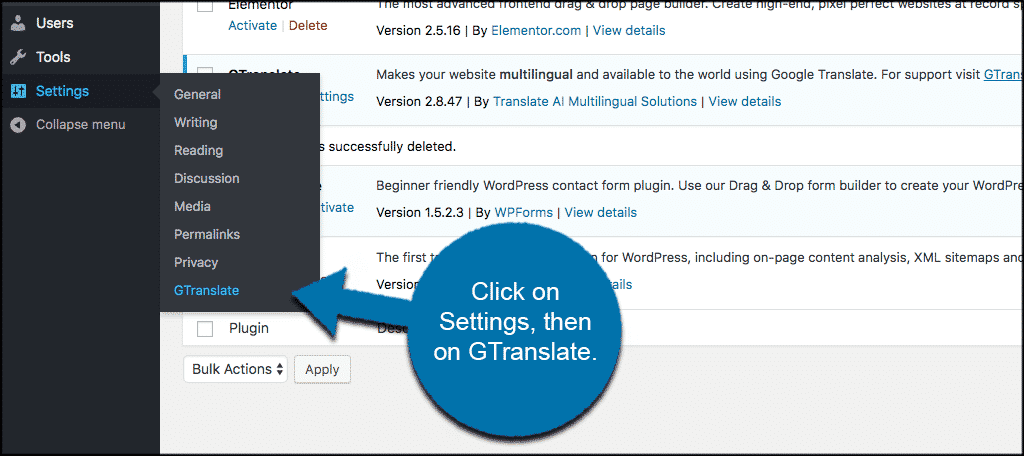This screenshot has height=456, width=1024.
Task: Tick the GTranslate plugin checkbox
Action: (205, 73)
